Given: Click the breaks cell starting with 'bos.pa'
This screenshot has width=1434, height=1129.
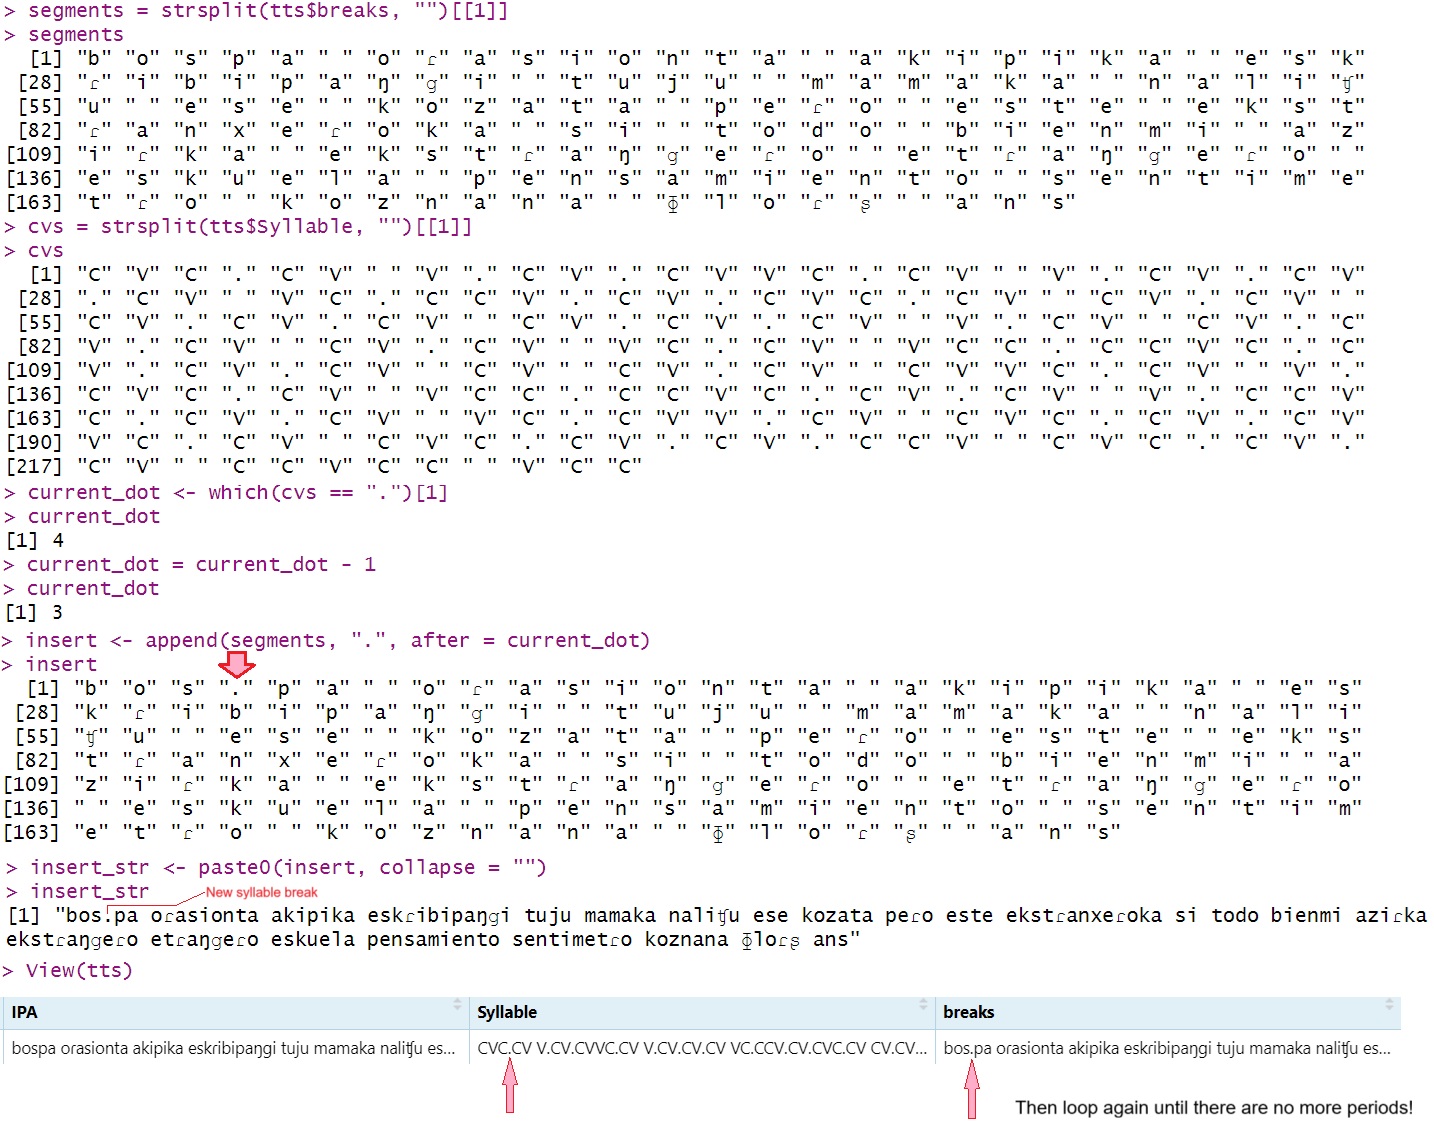Looking at the screenshot, I should pyautogui.click(x=1166, y=1048).
